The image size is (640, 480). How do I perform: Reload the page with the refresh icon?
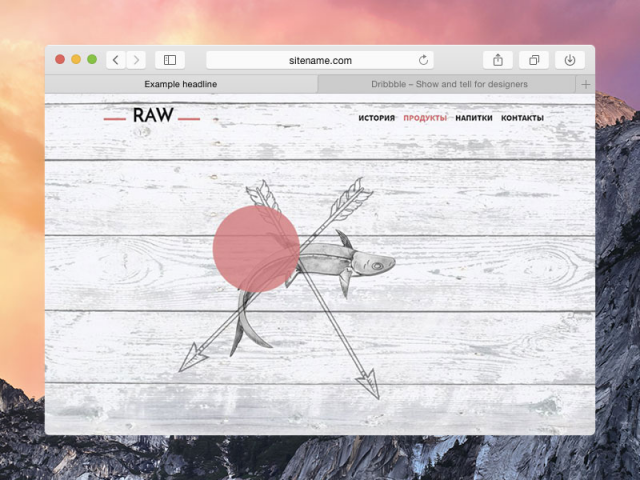point(423,60)
